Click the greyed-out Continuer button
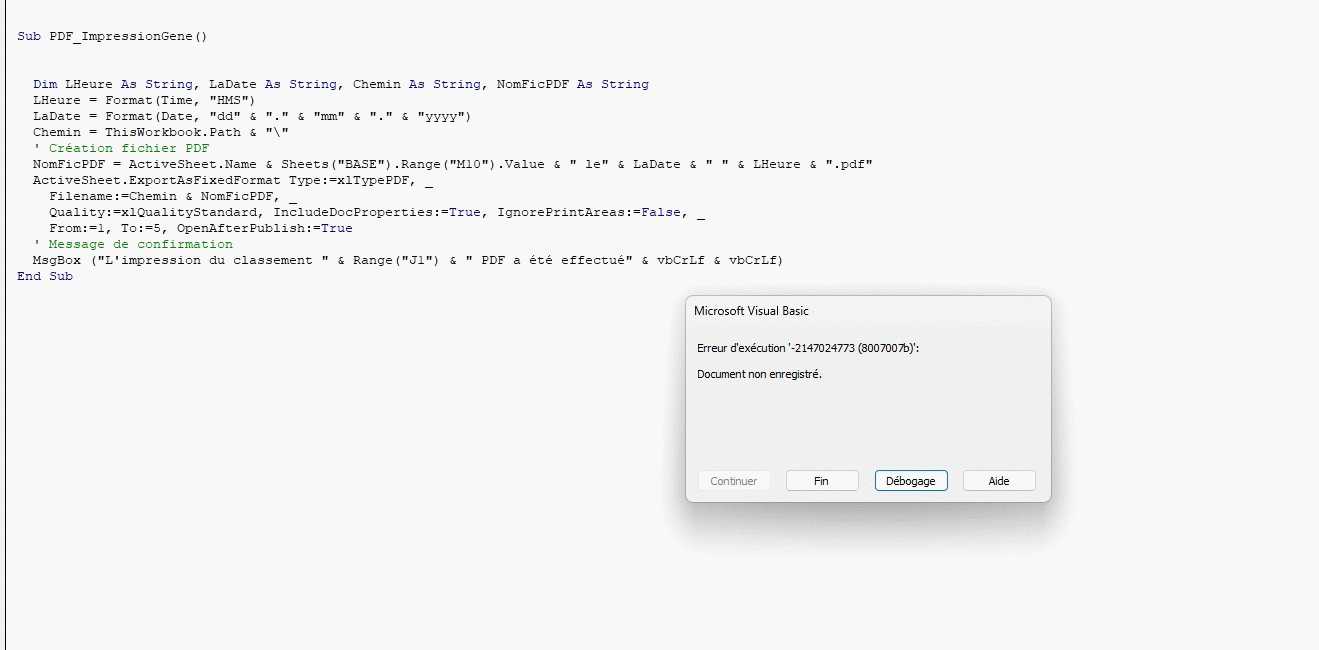Image resolution: width=1319 pixels, height=650 pixels. pyautogui.click(x=734, y=481)
